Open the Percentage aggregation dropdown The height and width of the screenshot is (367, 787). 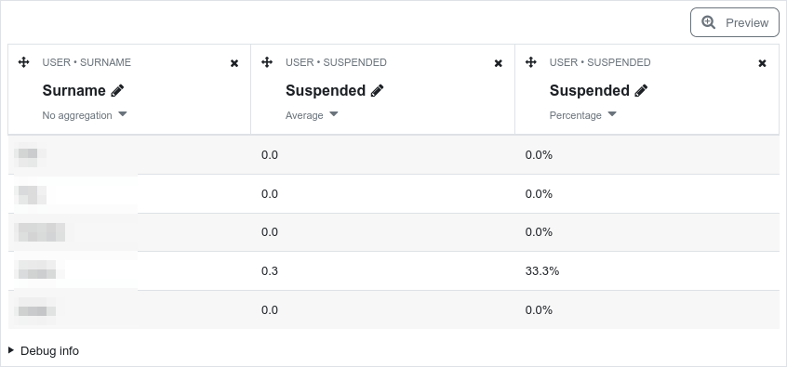pos(583,115)
